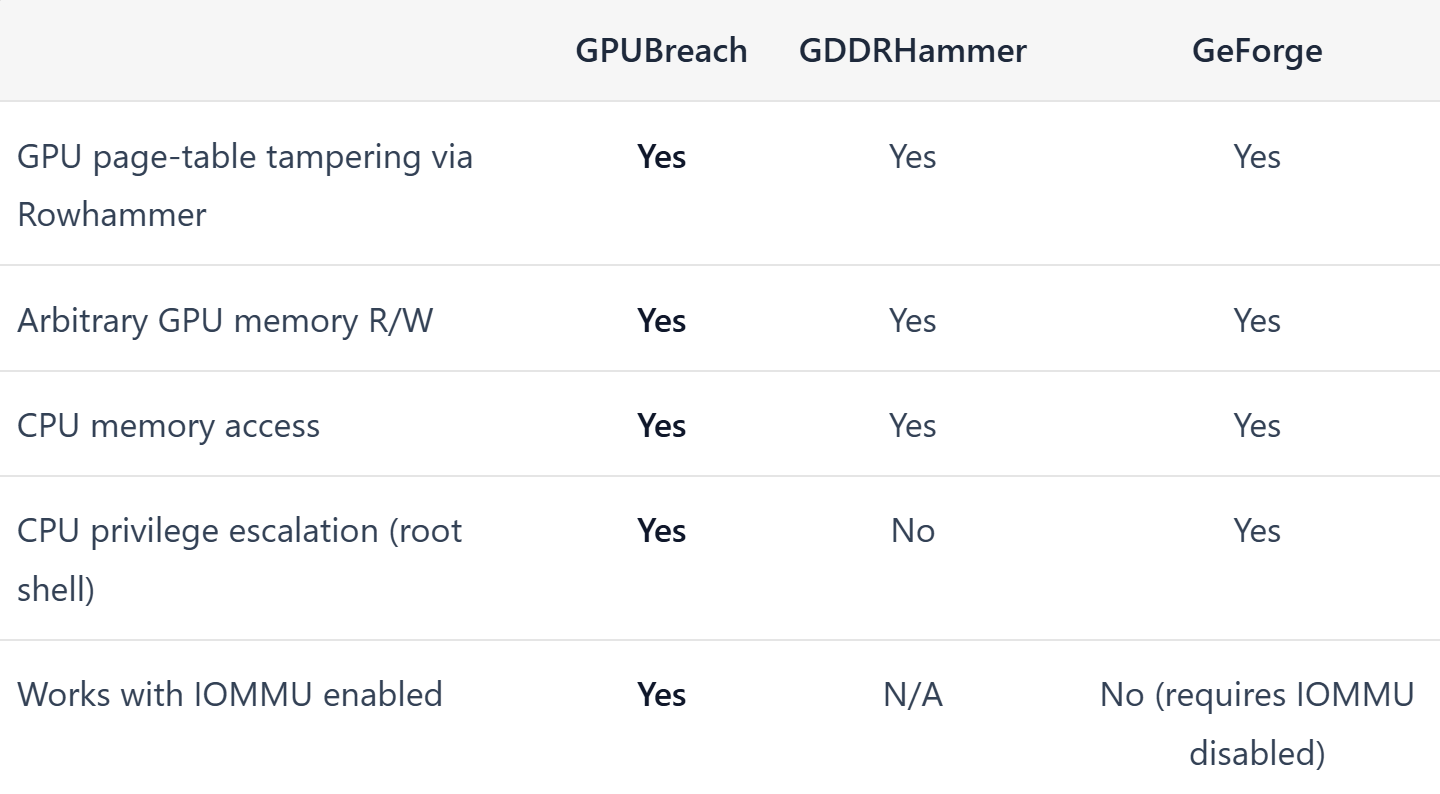This screenshot has height=794, width=1440.
Task: Click the GPUBreach column header
Action: tap(661, 51)
